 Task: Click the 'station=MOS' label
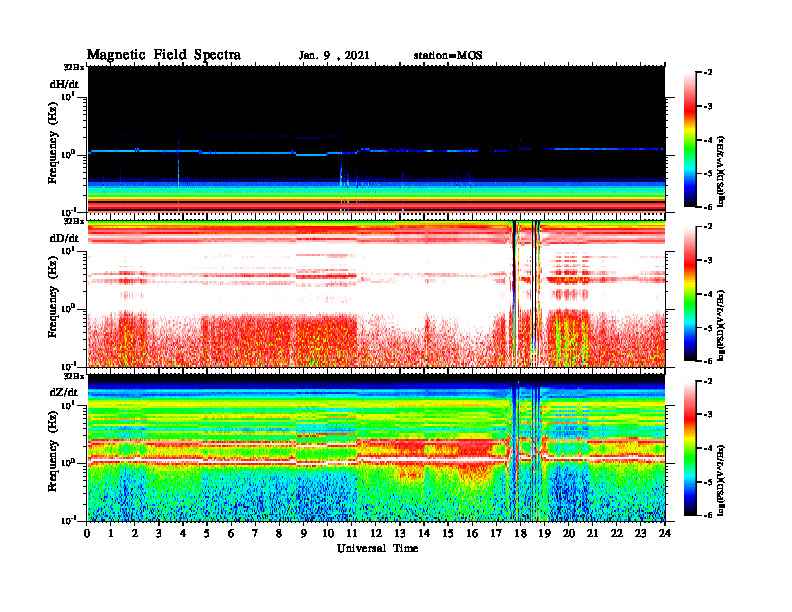[x=448, y=56]
